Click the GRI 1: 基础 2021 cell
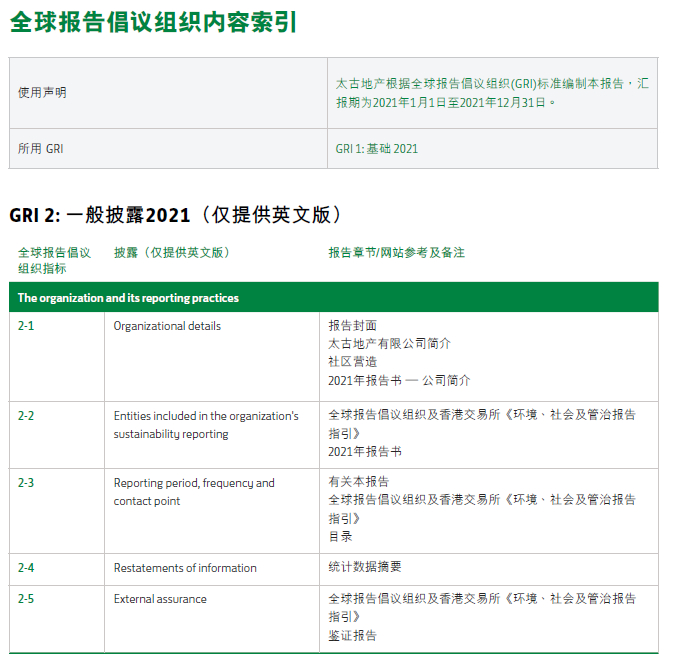This screenshot has width=673, height=654. 492,148
